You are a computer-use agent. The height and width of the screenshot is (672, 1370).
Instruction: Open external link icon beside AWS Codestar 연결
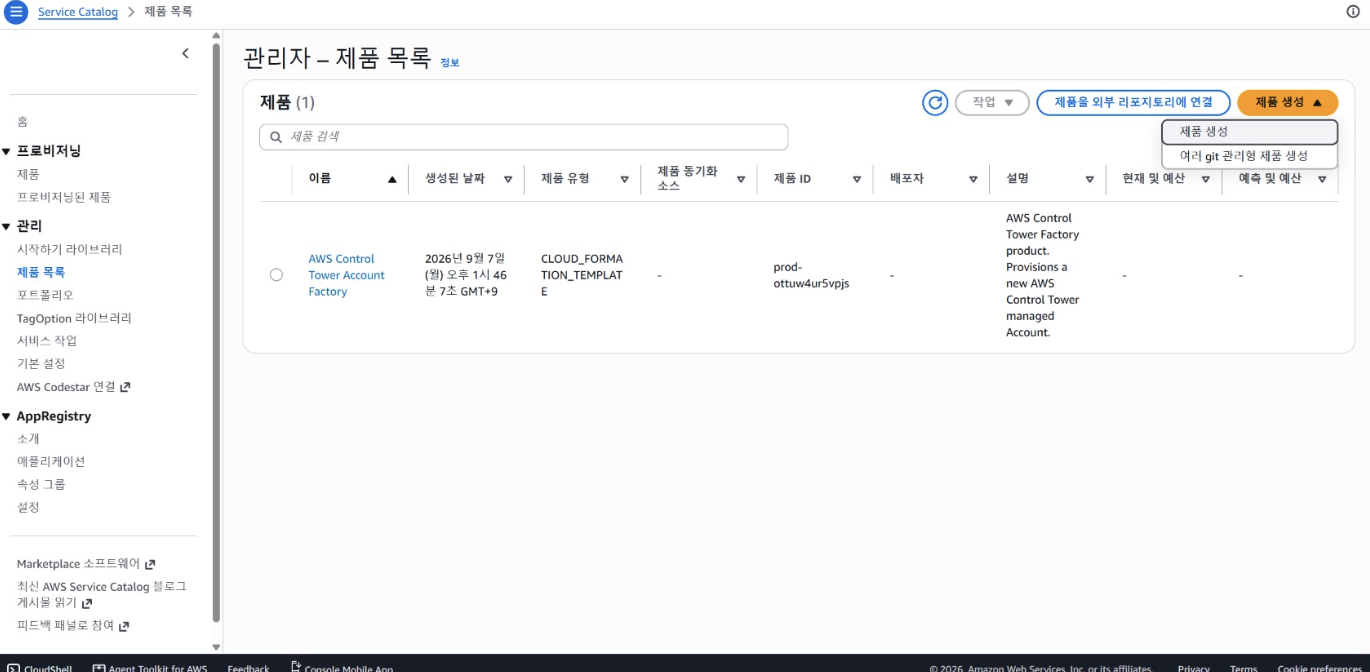point(125,387)
